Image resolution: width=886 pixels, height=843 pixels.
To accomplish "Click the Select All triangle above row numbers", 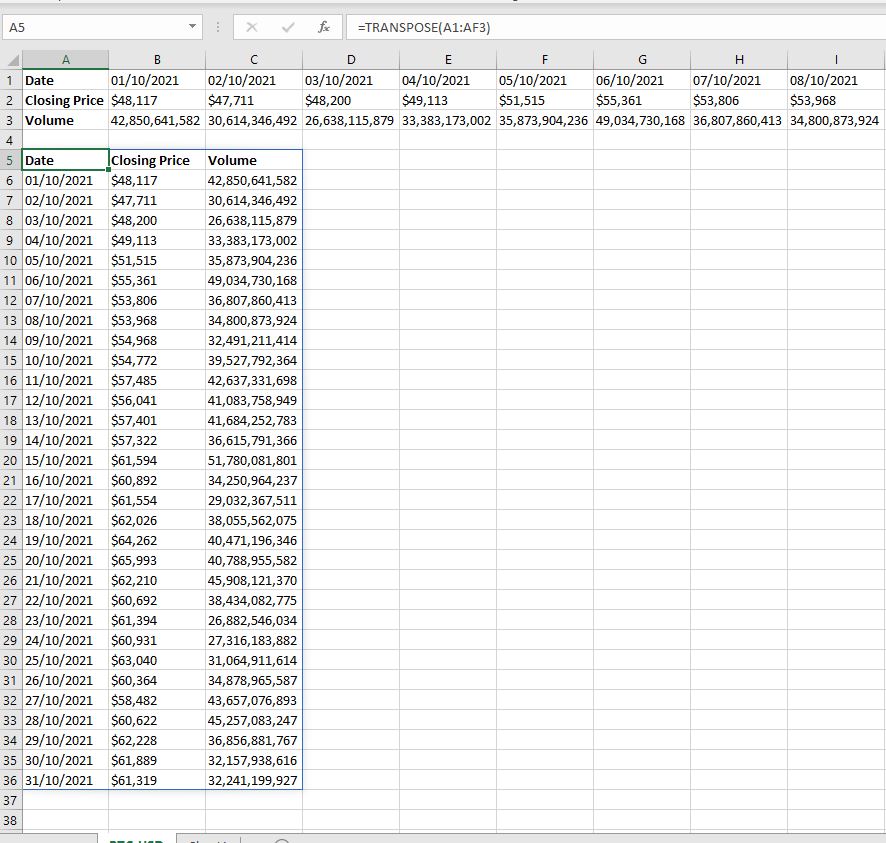I will pyautogui.click(x=10, y=59).
